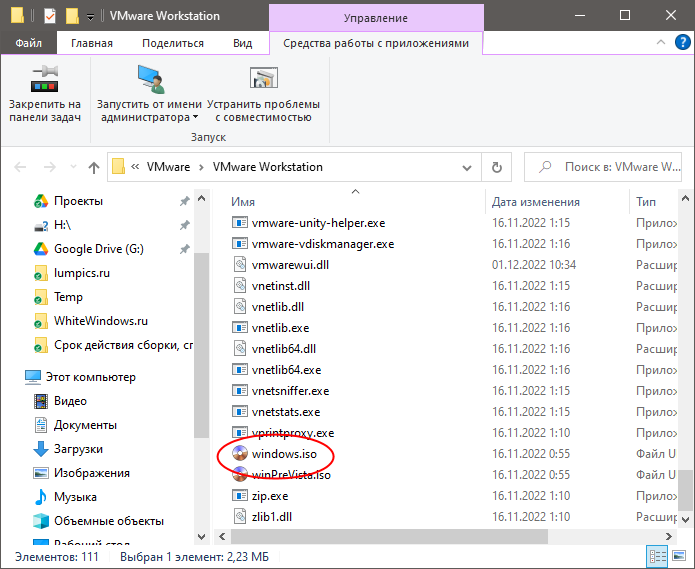This screenshot has width=695, height=569.
Task: Select the vmware-vdiskmanager.exe file
Action: click(323, 244)
